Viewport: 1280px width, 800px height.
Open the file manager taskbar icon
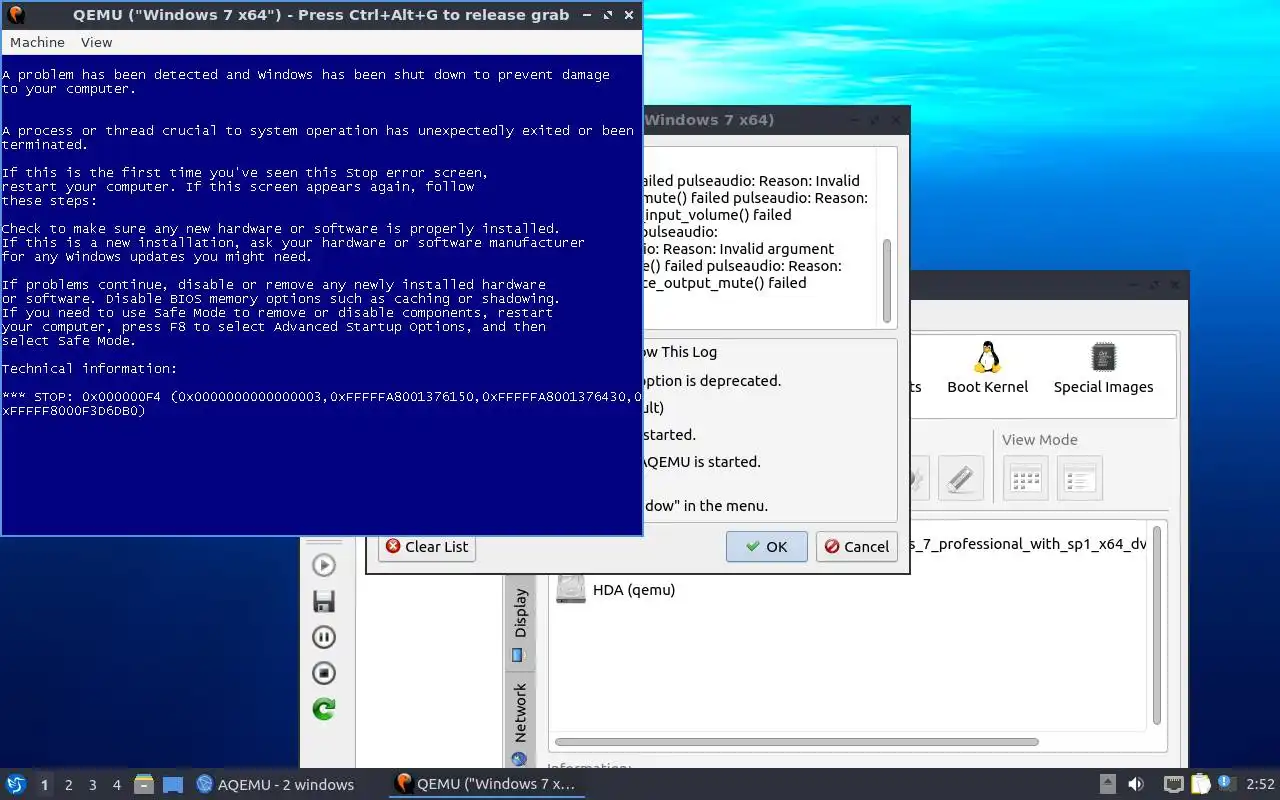tap(144, 784)
